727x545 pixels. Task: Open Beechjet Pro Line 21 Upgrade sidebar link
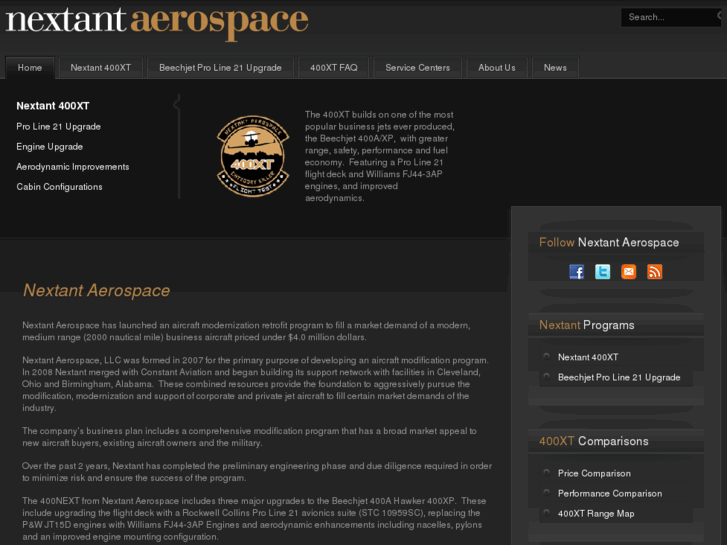619,377
